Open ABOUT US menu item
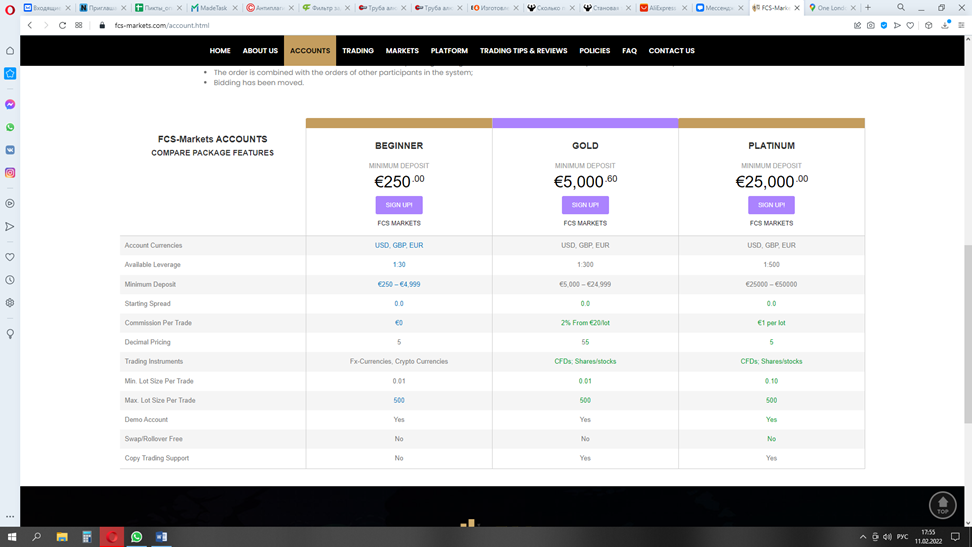 260,51
